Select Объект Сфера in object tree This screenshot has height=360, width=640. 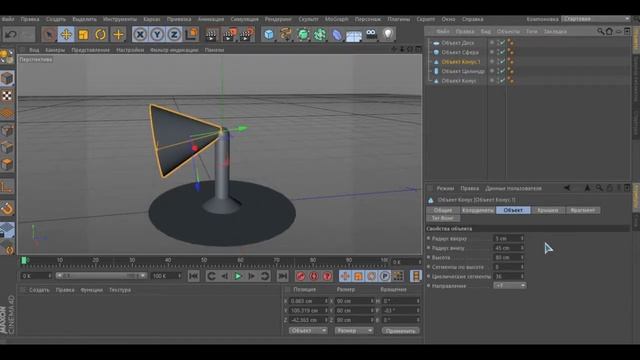(x=460, y=52)
